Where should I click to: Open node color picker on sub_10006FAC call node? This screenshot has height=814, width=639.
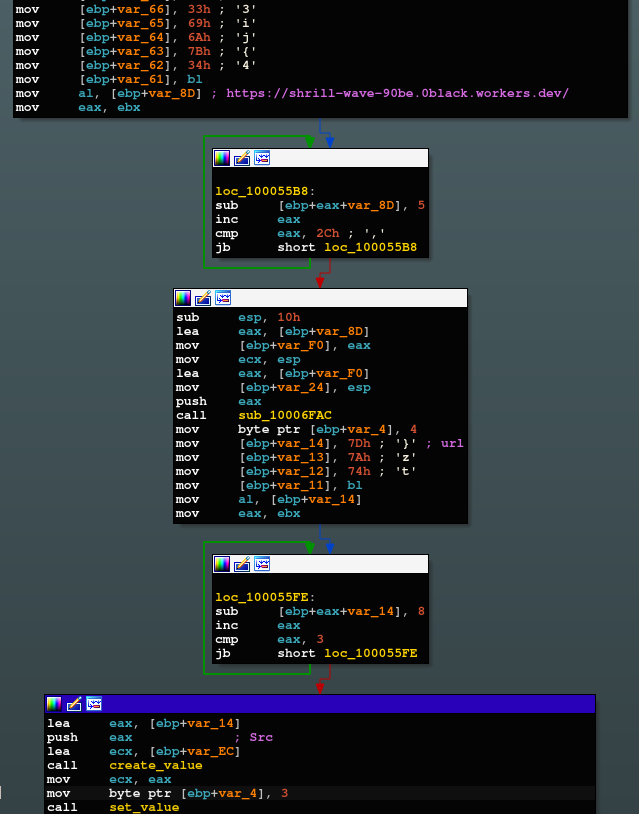[183, 298]
